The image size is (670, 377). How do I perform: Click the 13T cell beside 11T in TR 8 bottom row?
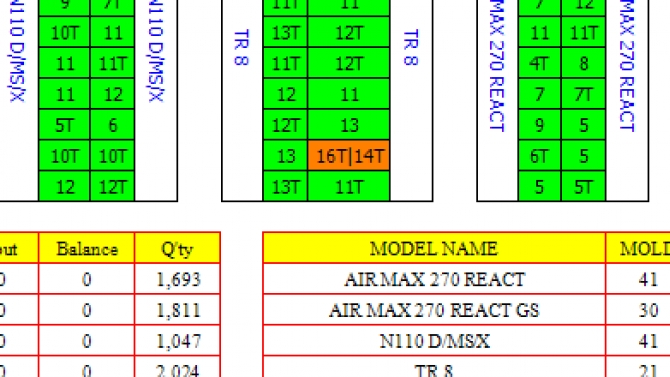pos(285,186)
